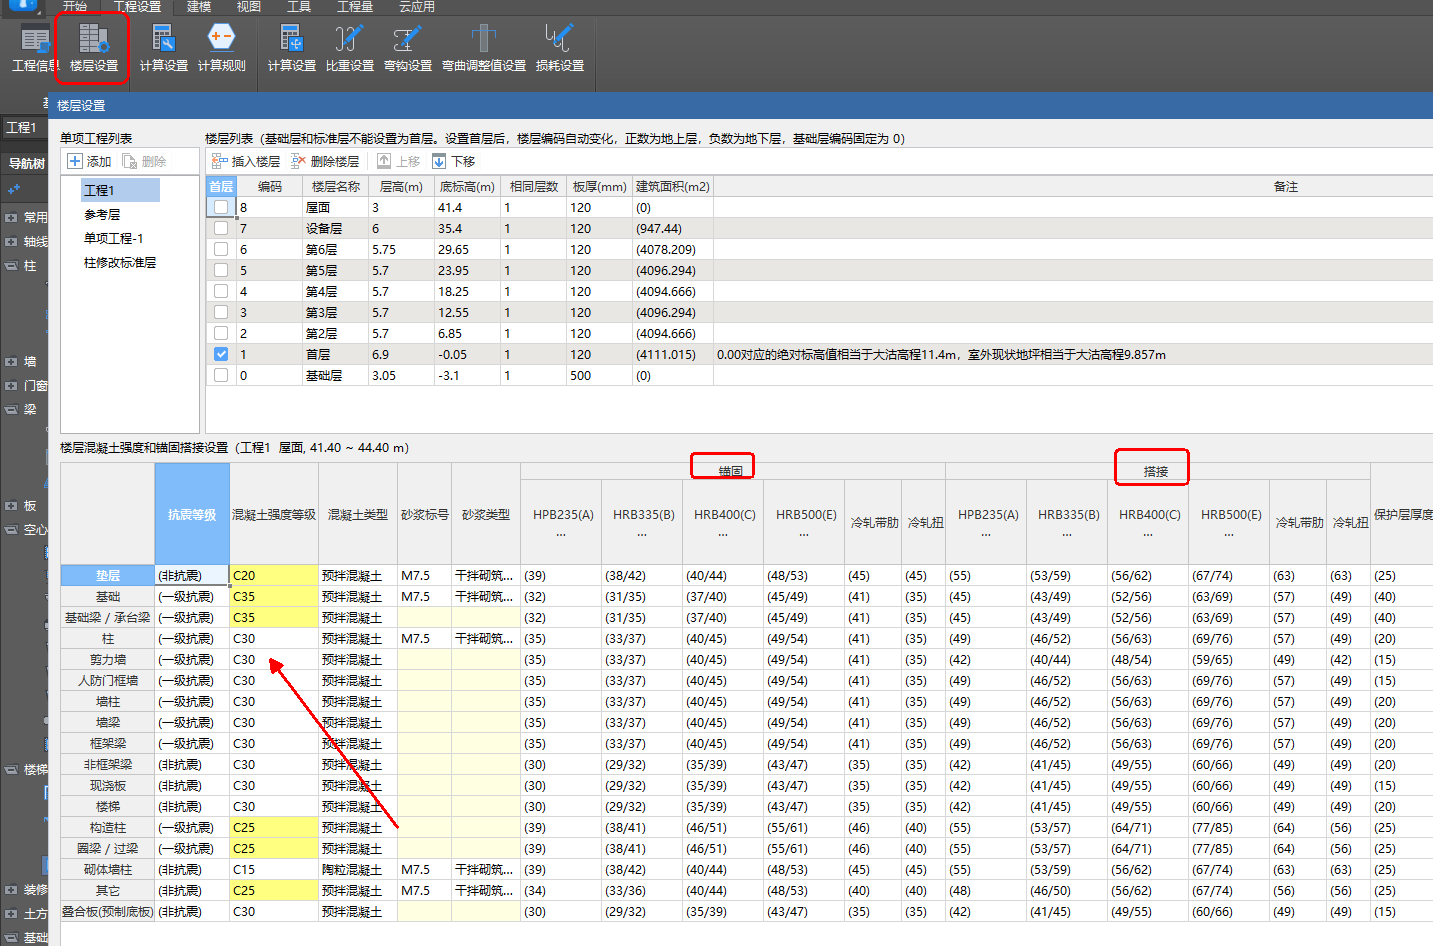This screenshot has height=946, width=1433.
Task: Tick the 首层 checkbox for 第5层
Action: pos(221,270)
